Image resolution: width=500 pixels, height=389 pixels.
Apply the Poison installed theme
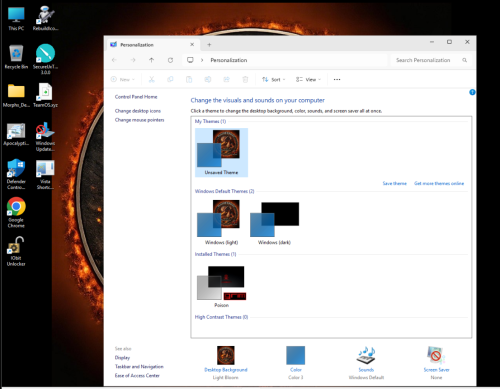(221, 286)
